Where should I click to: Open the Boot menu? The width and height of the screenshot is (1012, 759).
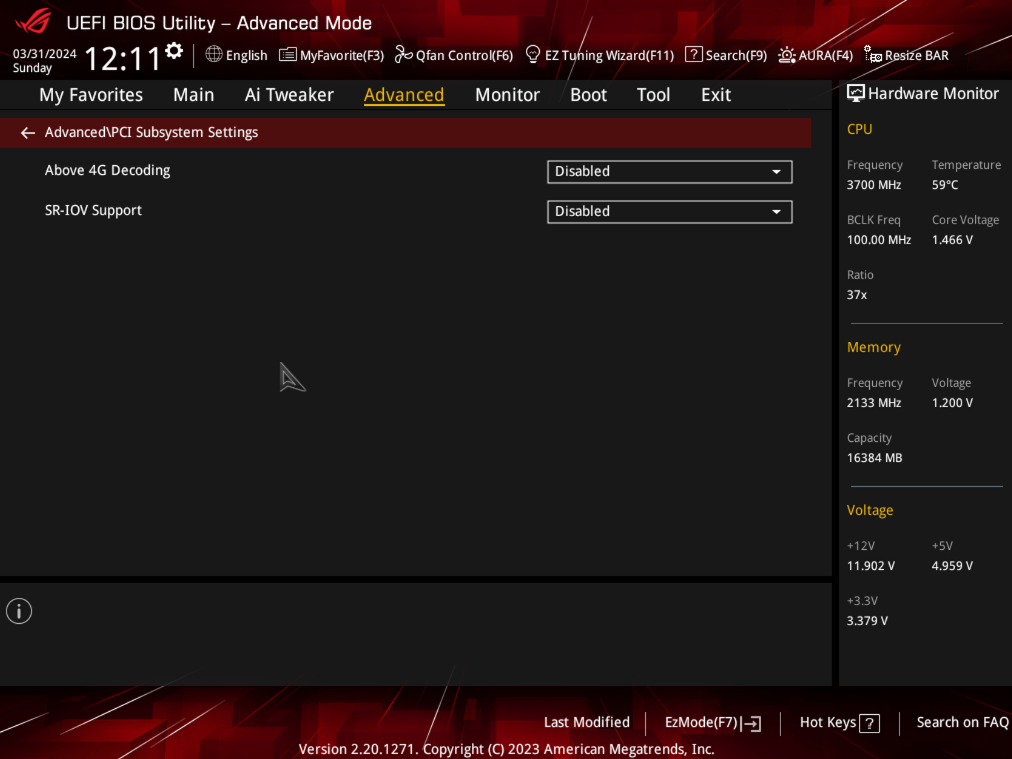[588, 95]
